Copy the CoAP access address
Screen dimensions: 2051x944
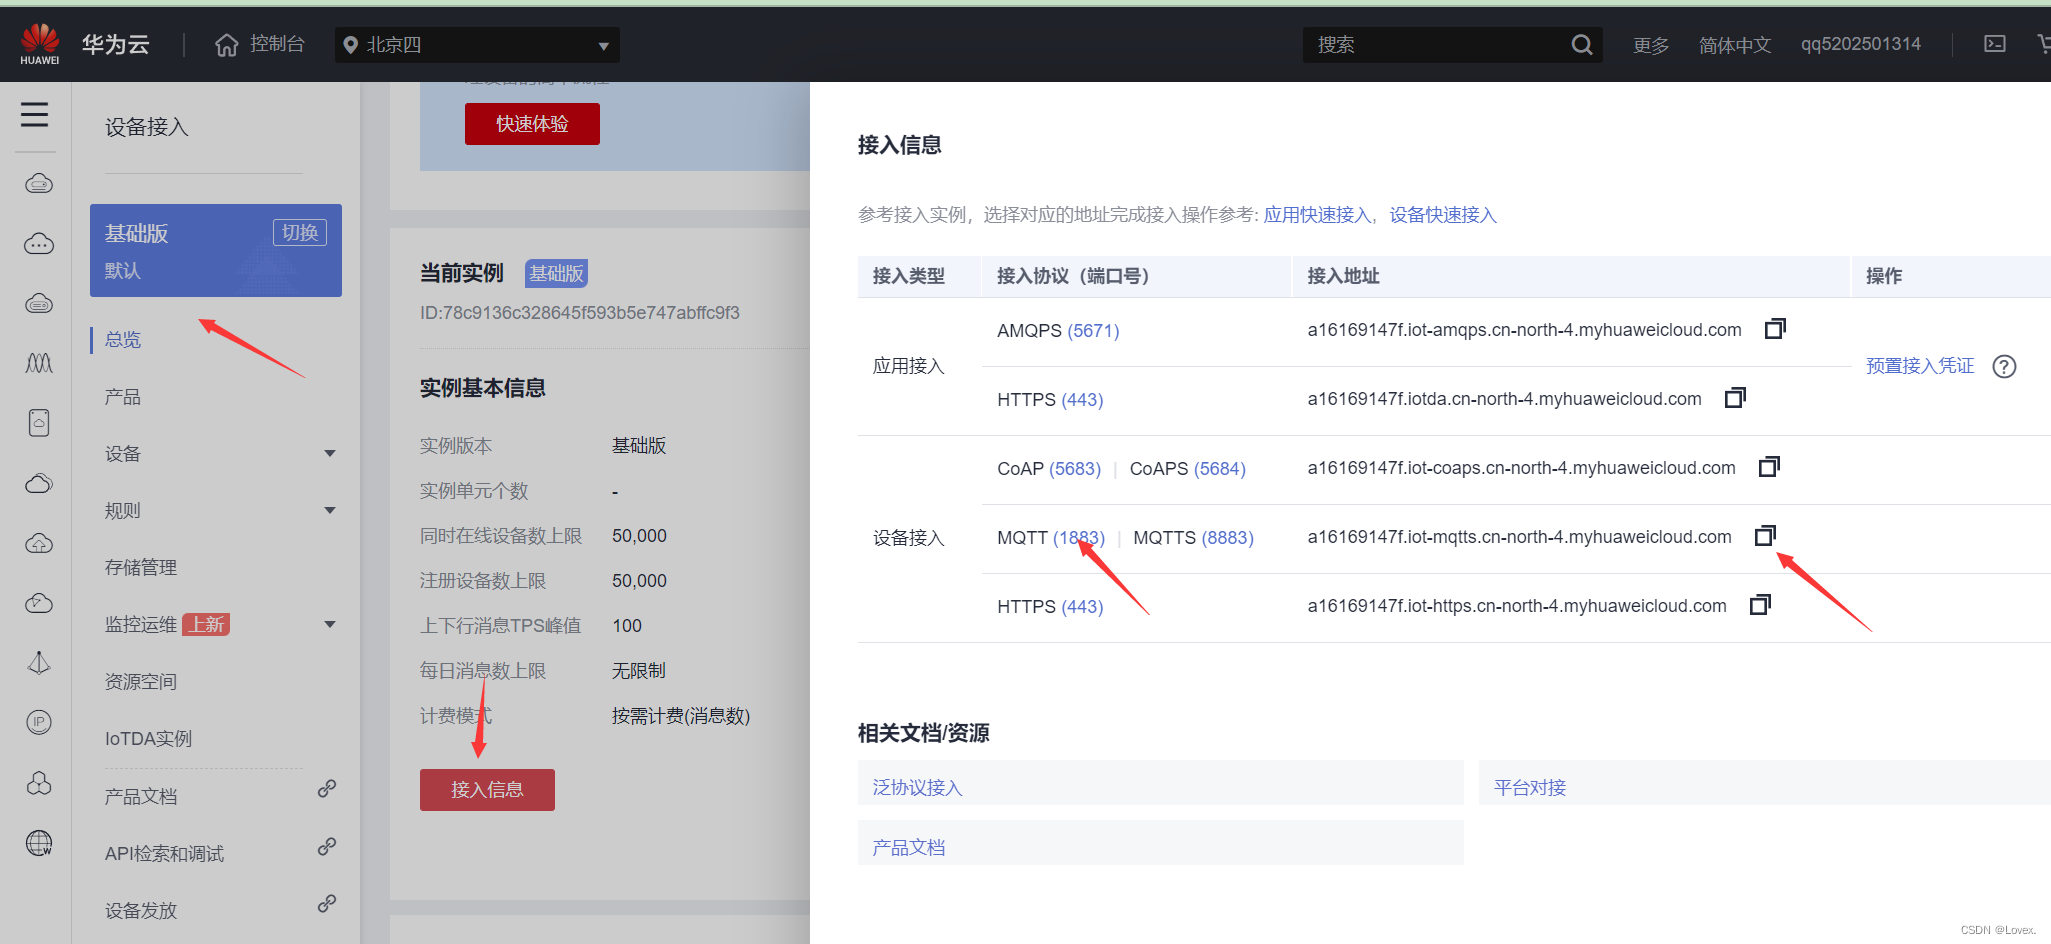1769,467
